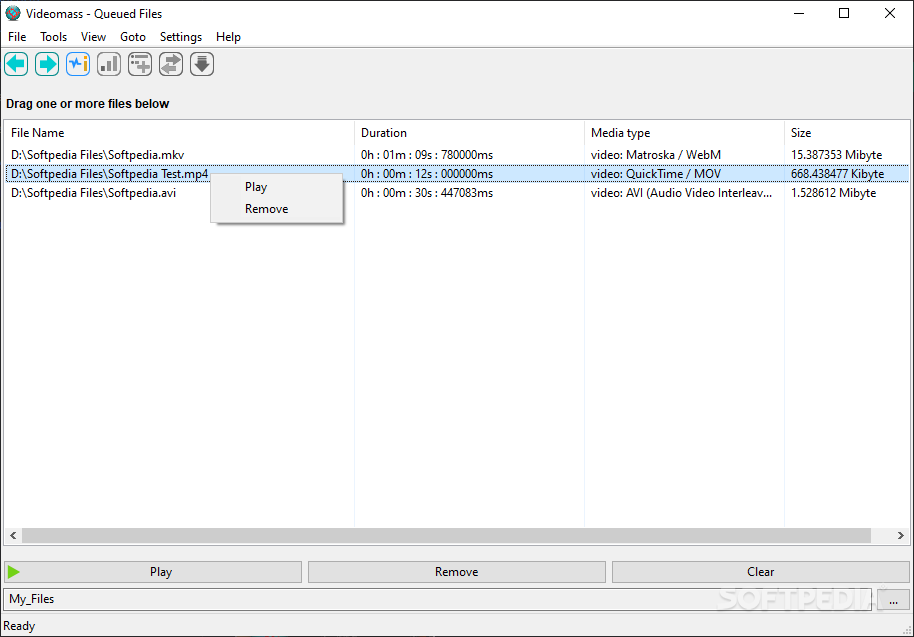The image size is (914, 637).
Task: Choose Remove from the context menu
Action: [277, 209]
